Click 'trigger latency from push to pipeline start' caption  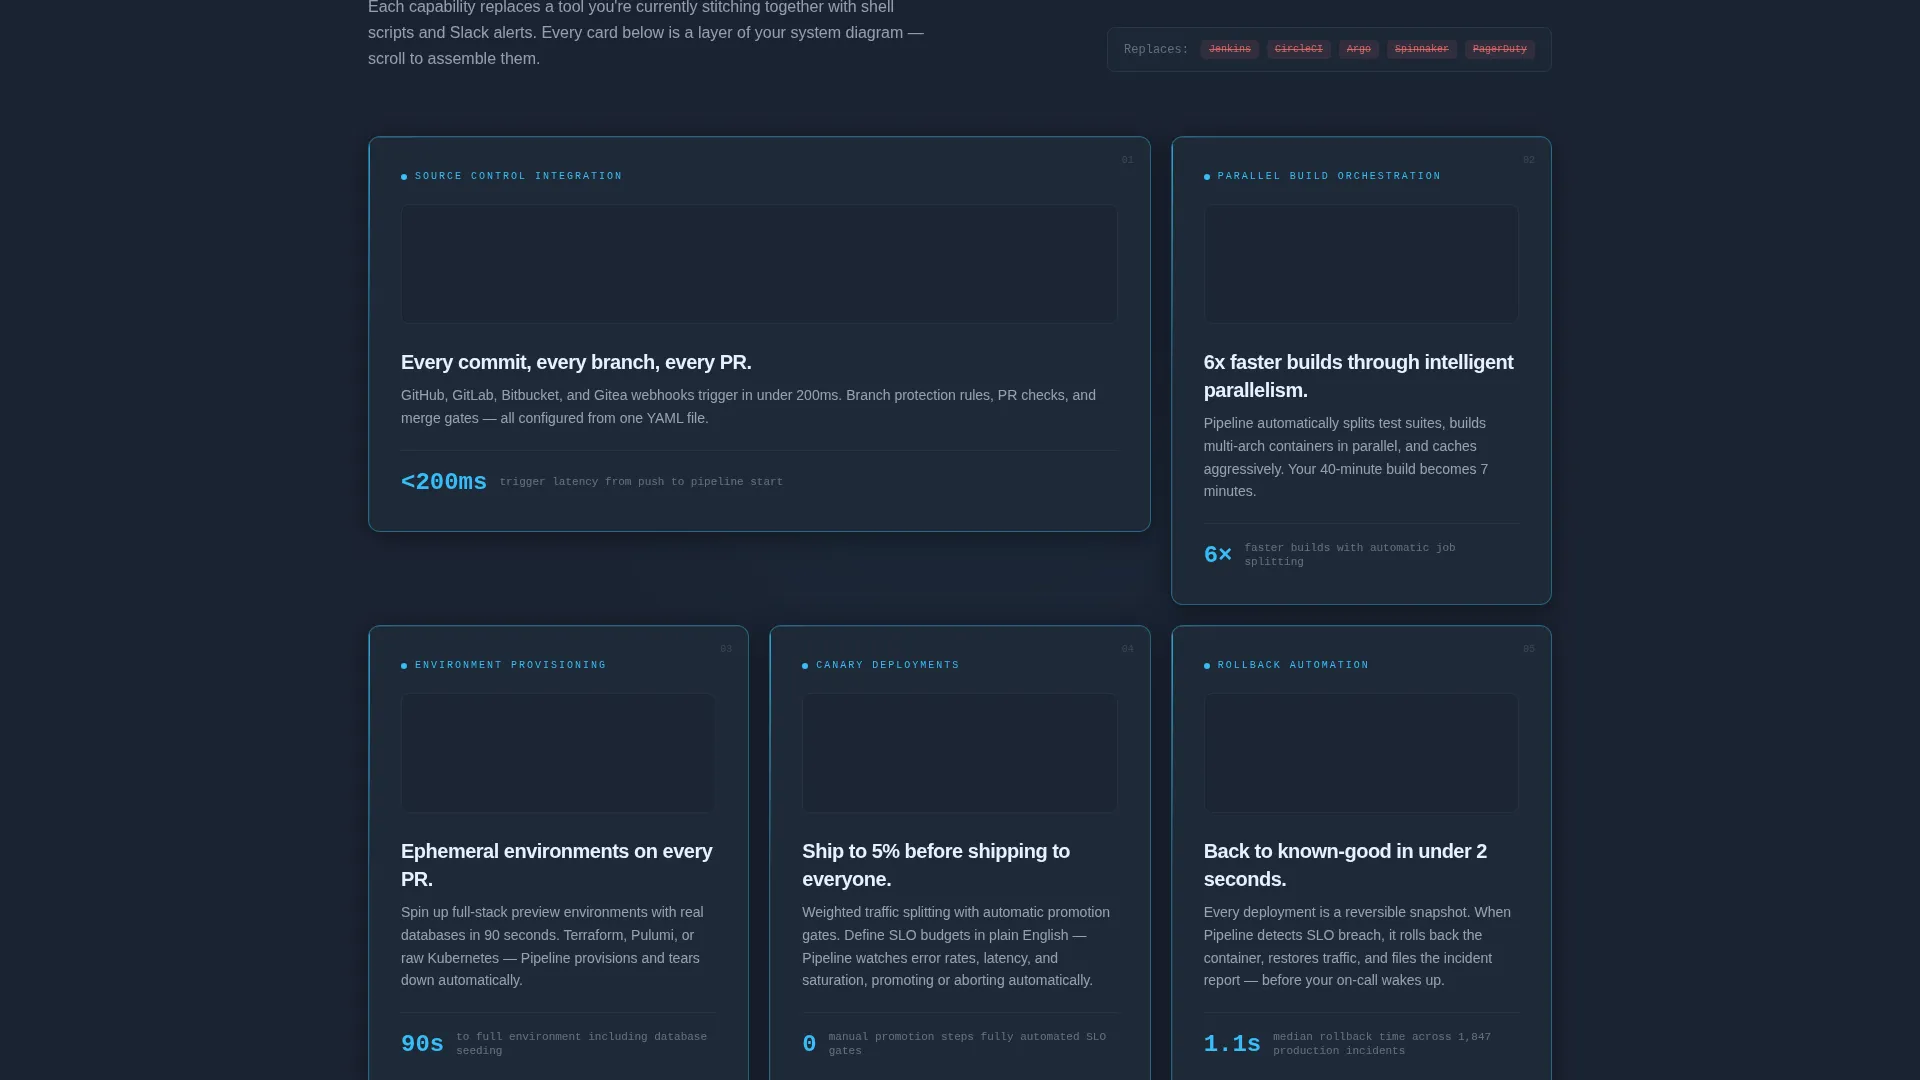(641, 482)
